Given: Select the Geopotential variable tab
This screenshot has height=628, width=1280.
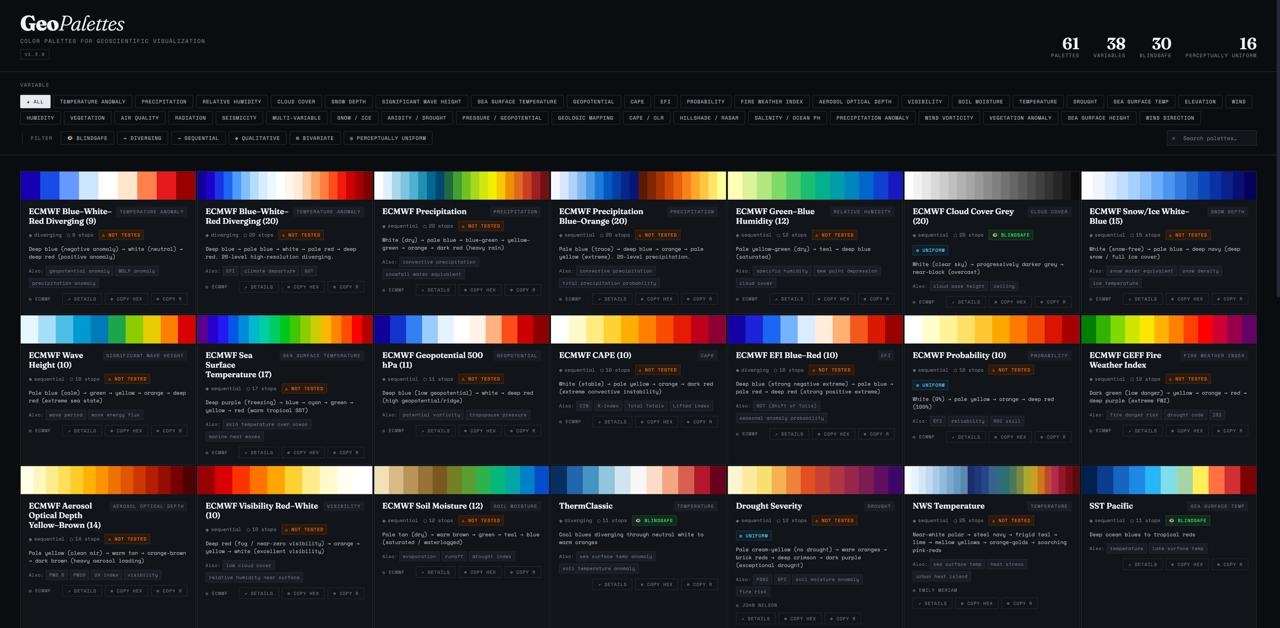Looking at the screenshot, I should click(593, 101).
